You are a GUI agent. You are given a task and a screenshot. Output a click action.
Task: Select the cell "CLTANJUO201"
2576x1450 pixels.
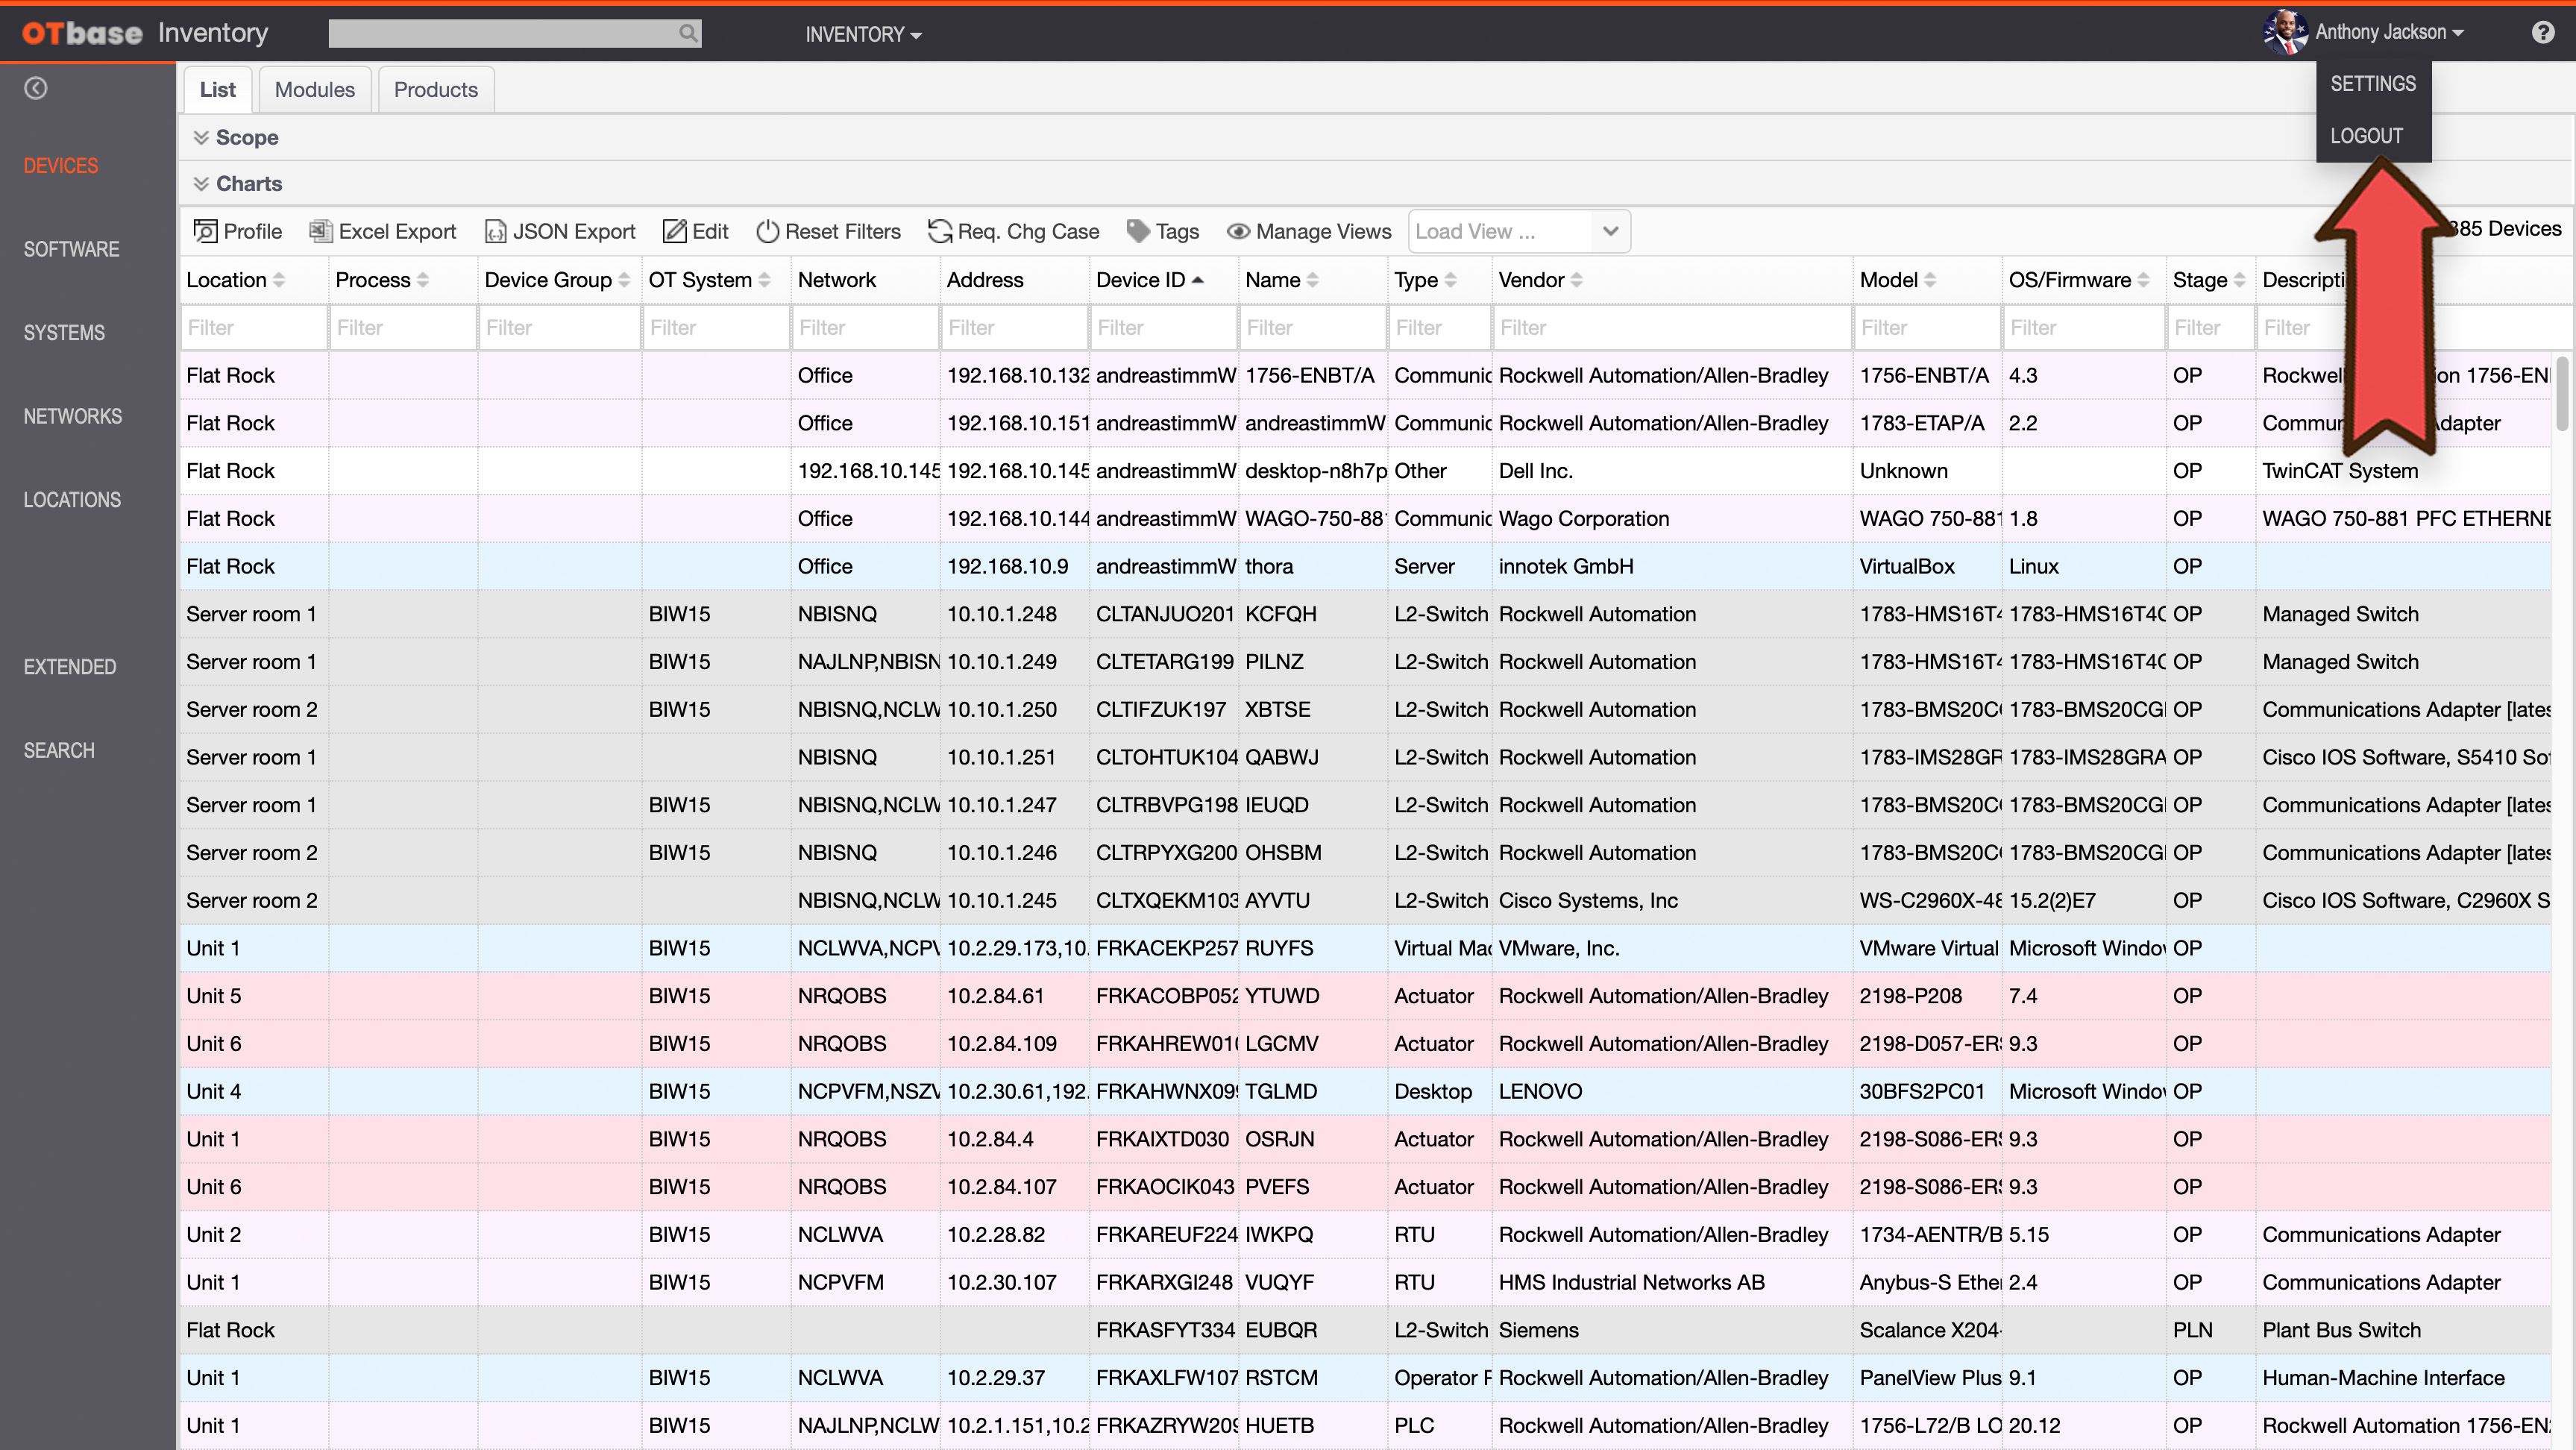point(1164,614)
